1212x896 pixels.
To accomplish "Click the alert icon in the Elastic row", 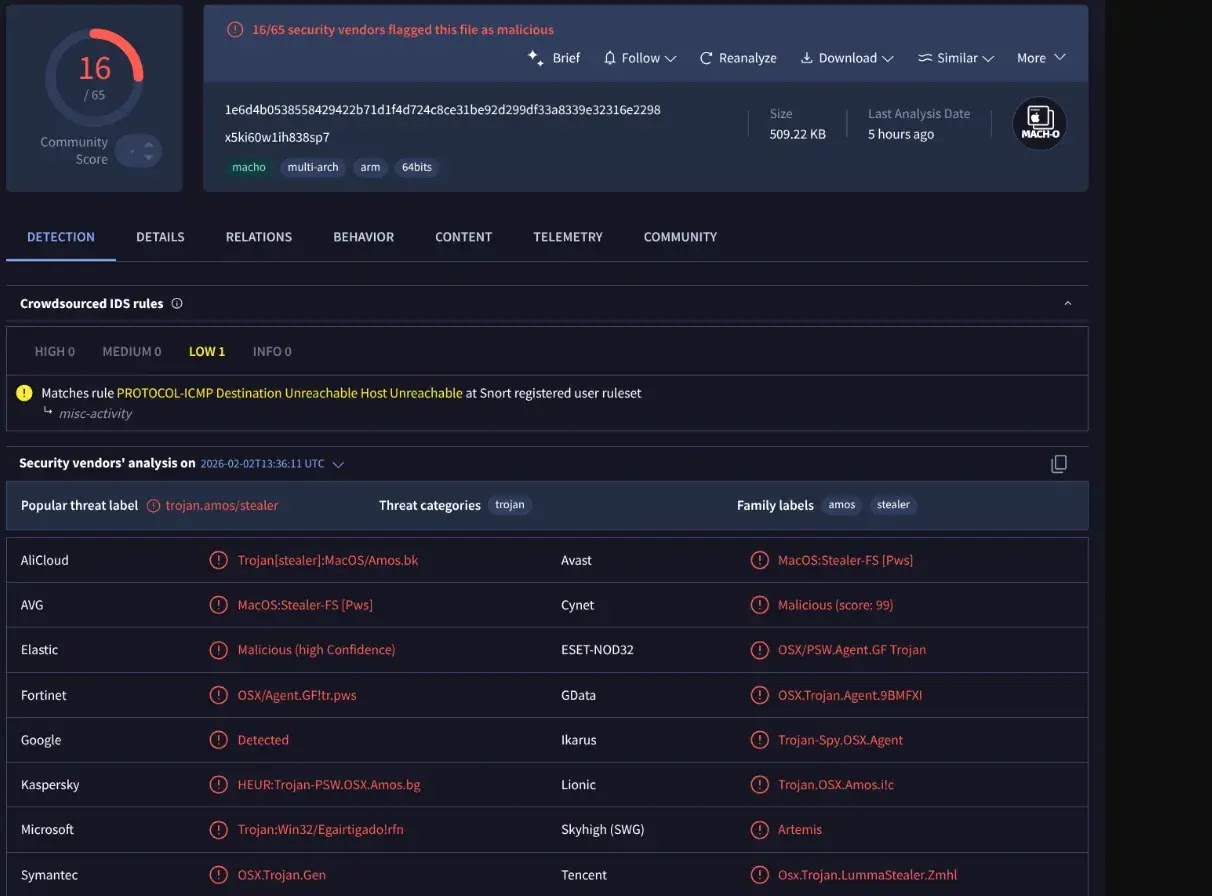I will (x=218, y=650).
